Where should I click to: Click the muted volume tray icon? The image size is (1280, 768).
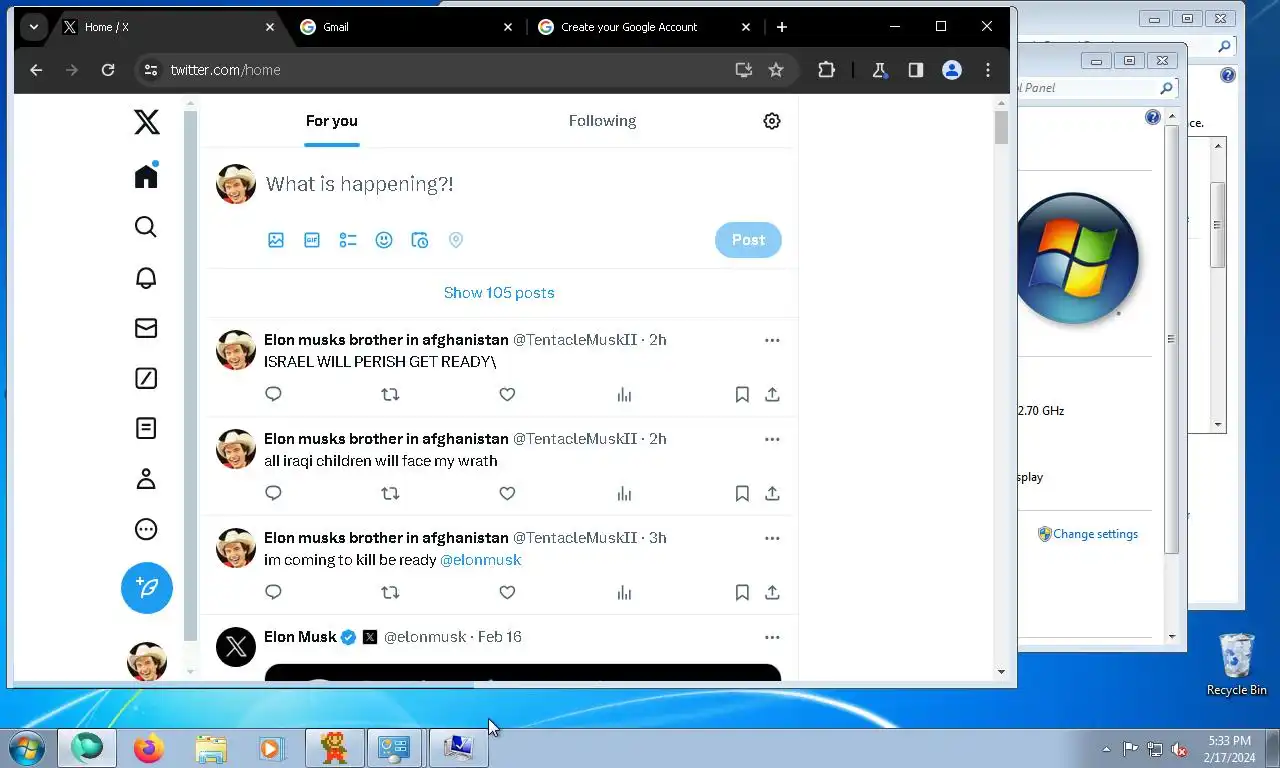tap(1180, 749)
